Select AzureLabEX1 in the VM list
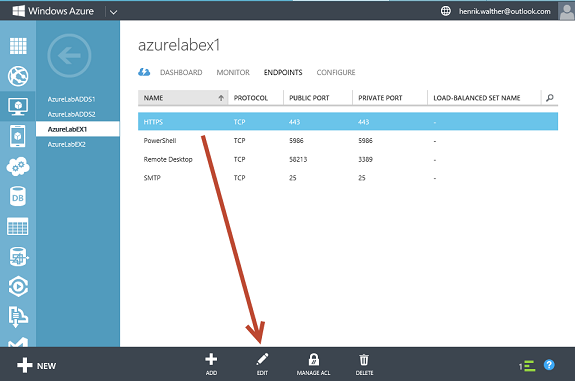The height and width of the screenshot is (381, 575). pyautogui.click(x=78, y=129)
